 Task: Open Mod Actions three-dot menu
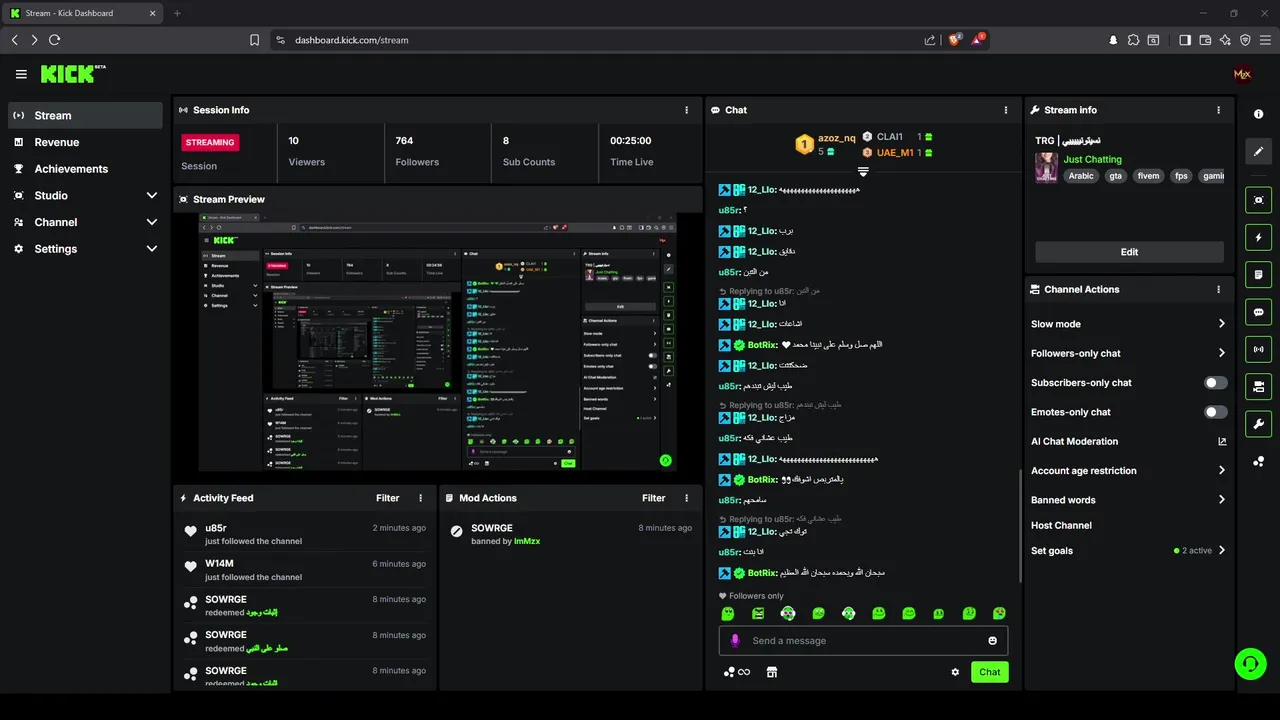686,498
